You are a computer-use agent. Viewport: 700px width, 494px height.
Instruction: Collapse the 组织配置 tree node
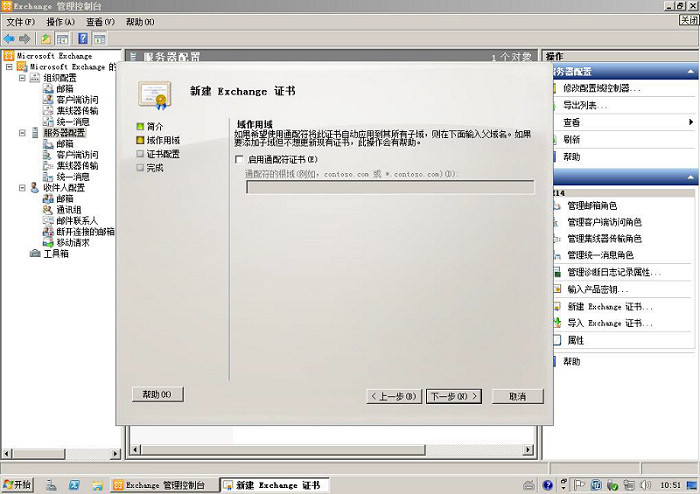pos(20,77)
